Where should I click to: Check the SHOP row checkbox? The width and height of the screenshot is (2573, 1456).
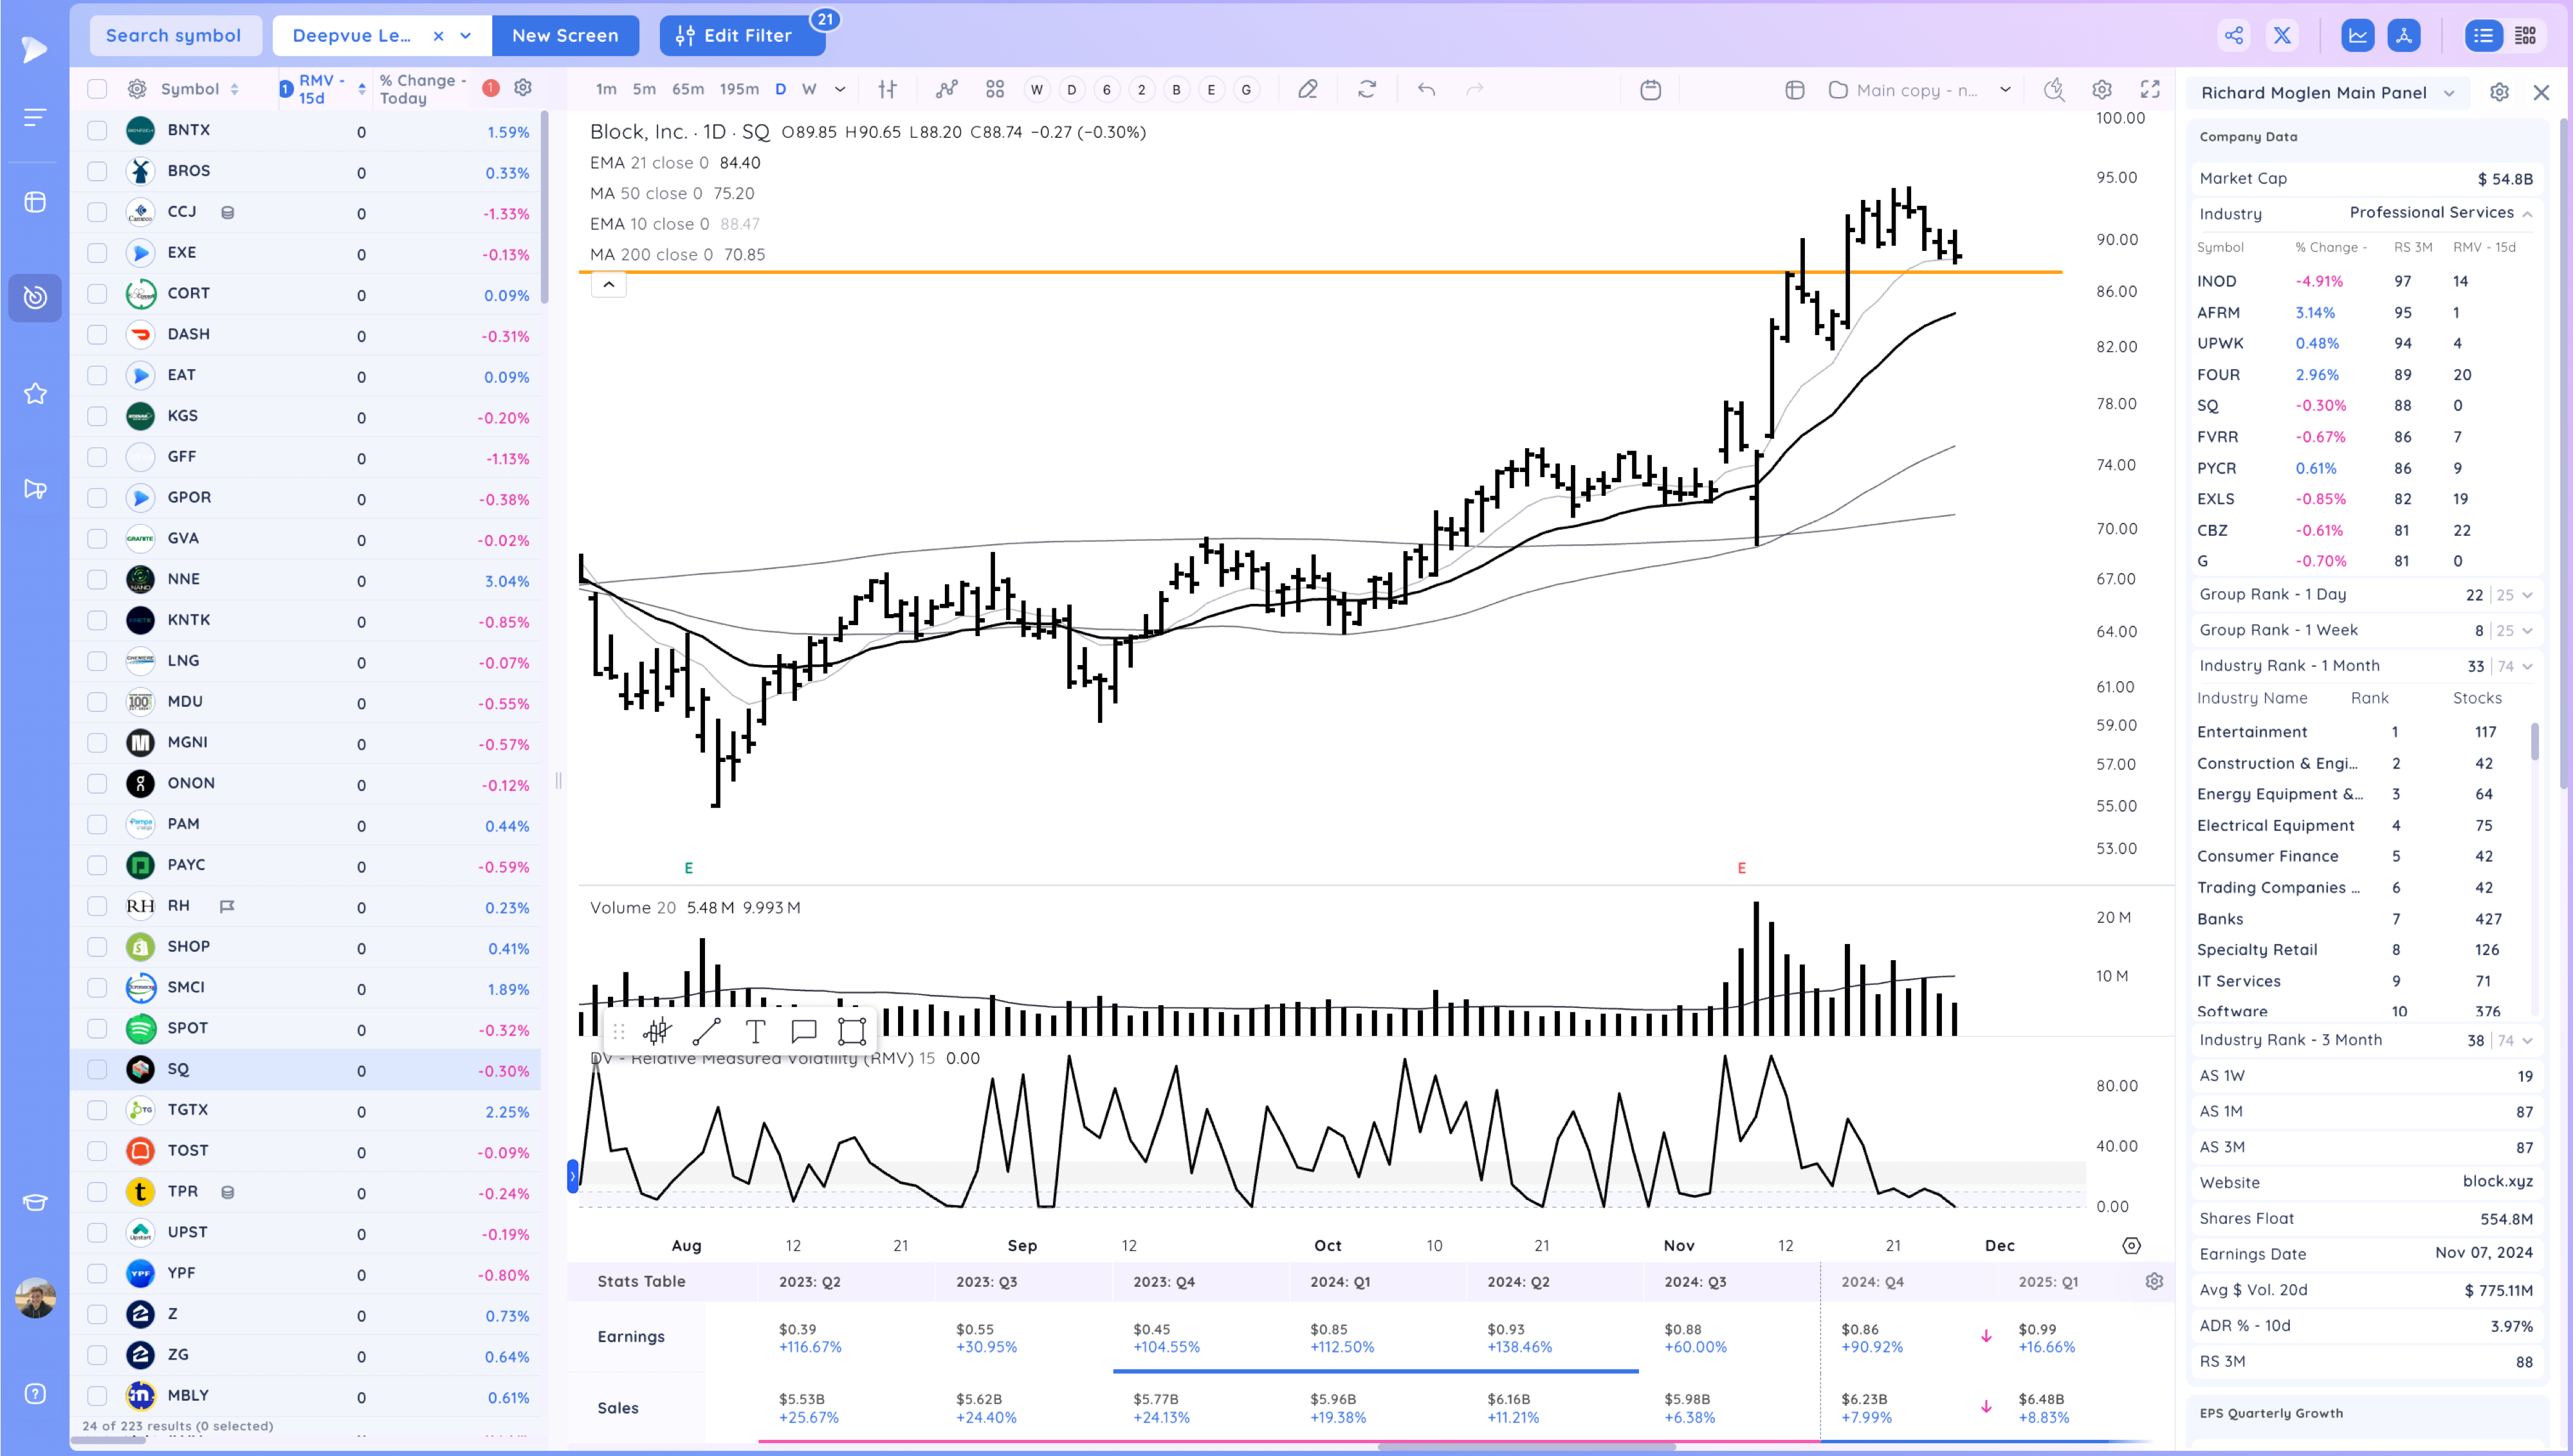[97, 946]
